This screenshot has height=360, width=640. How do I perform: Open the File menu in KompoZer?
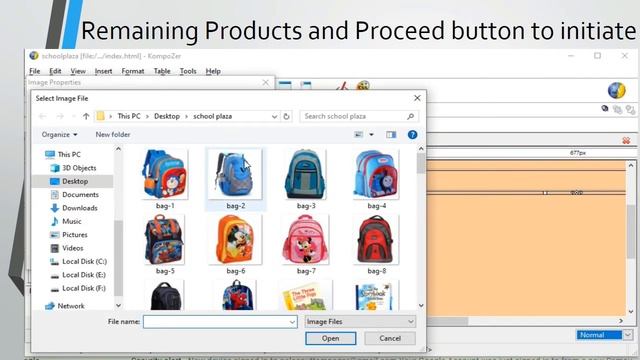click(x=35, y=71)
